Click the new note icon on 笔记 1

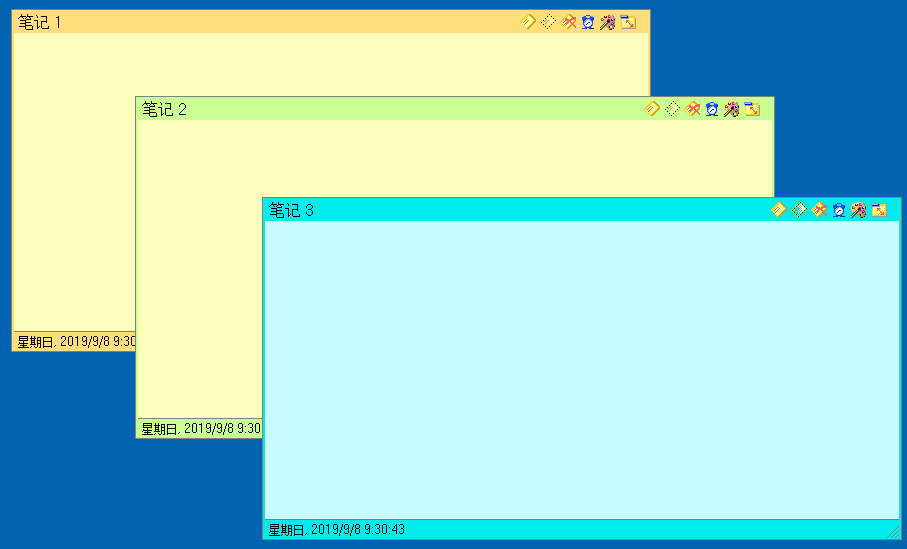click(x=529, y=22)
